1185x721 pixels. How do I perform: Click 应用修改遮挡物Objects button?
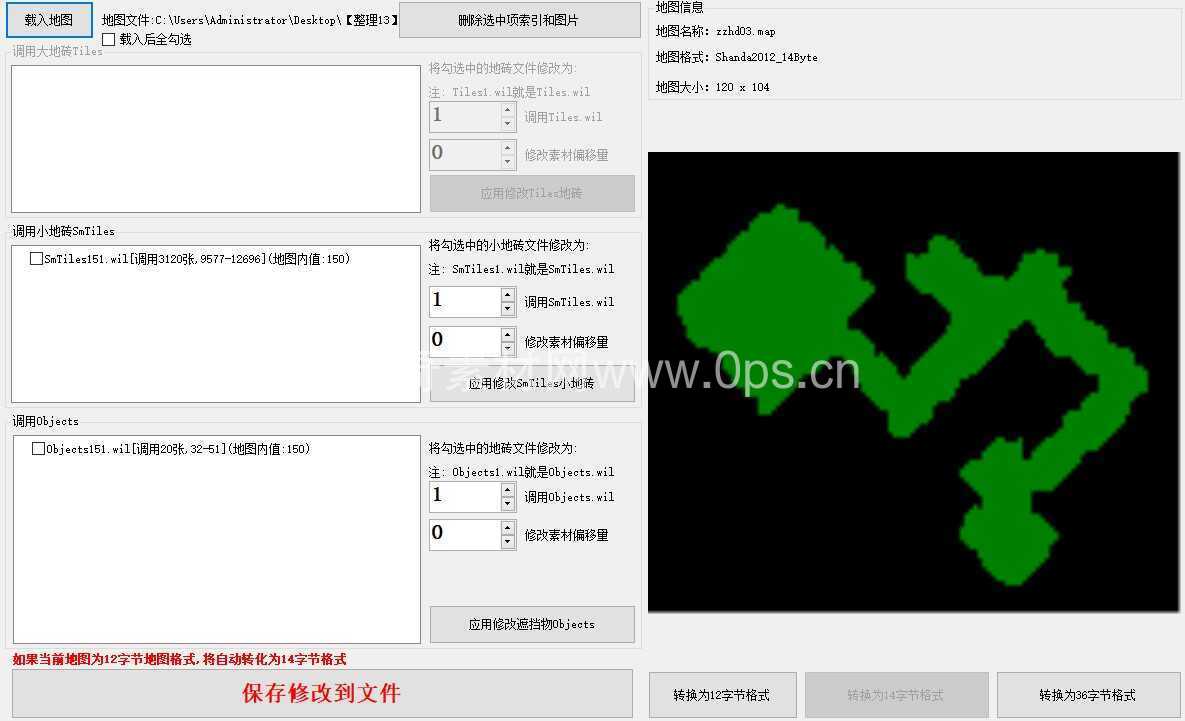532,624
